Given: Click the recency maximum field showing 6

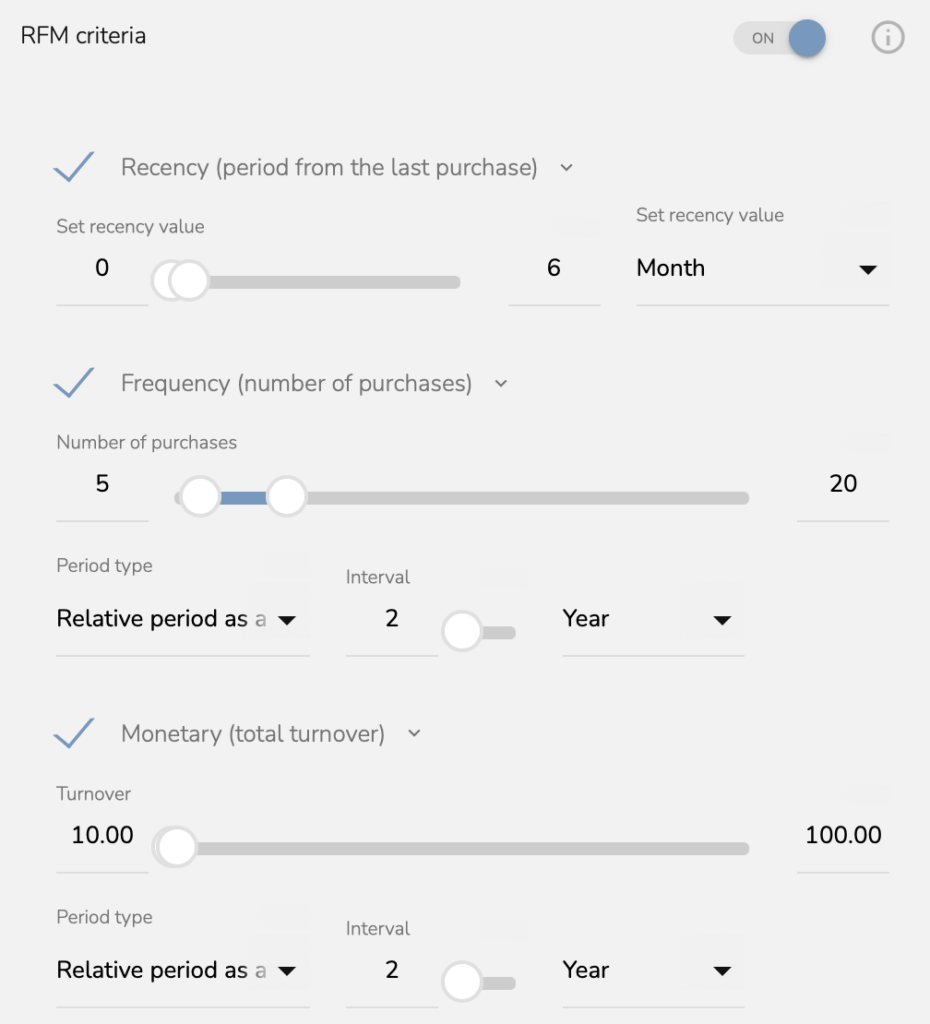Looking at the screenshot, I should (x=554, y=268).
